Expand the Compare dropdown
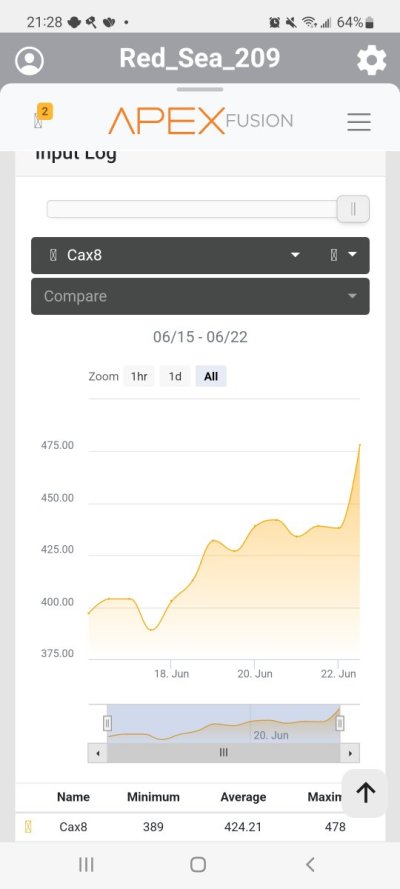The width and height of the screenshot is (400, 889). click(200, 296)
